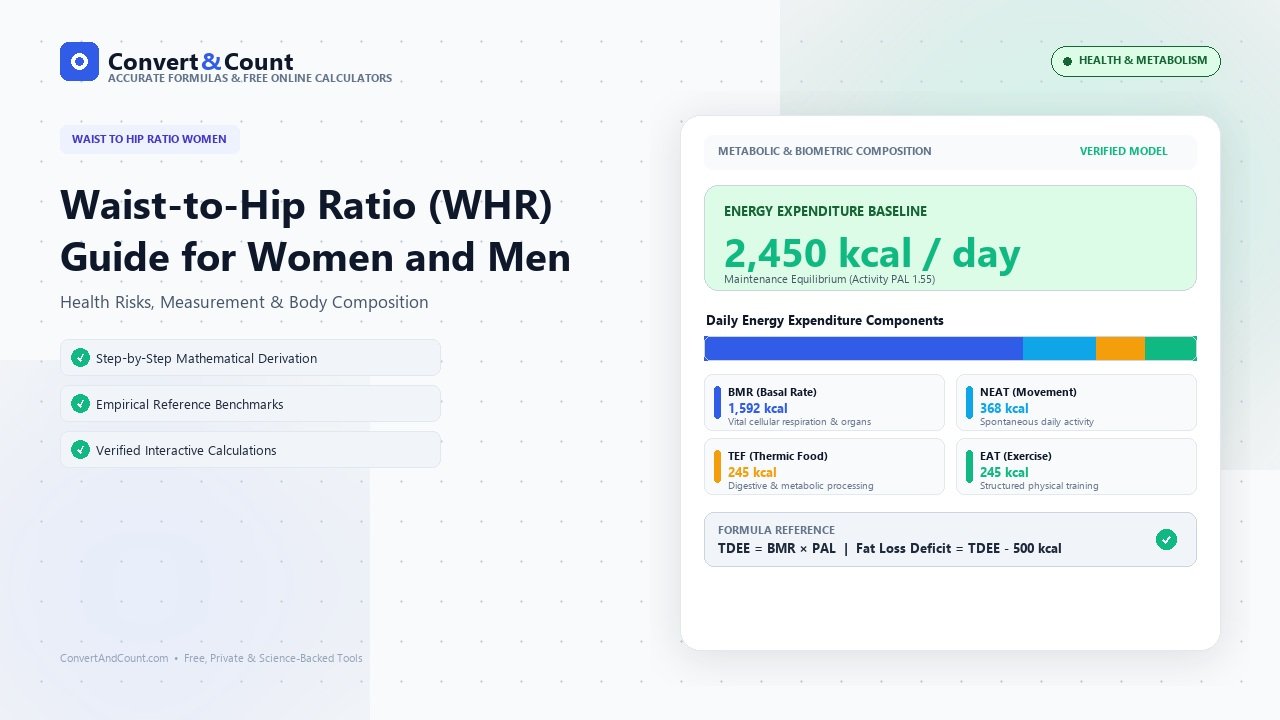Click the TEF (Thermic Food) title
1280x720 pixels.
click(778, 456)
